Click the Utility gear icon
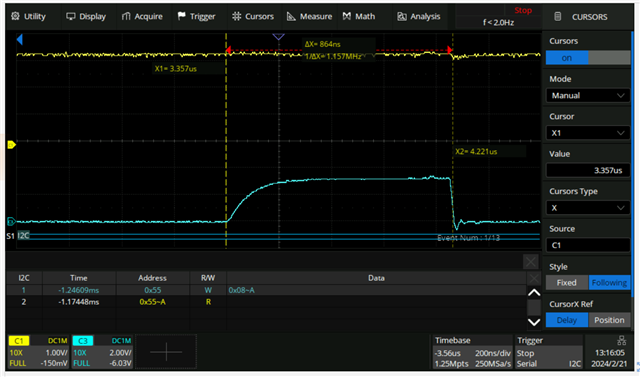This screenshot has width=640, height=377. (15, 16)
